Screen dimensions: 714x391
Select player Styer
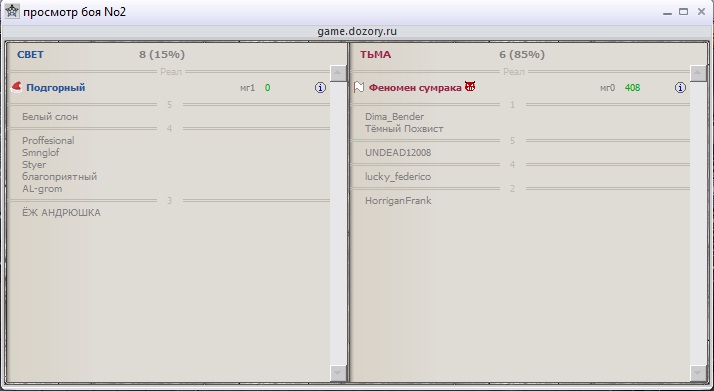(34, 165)
